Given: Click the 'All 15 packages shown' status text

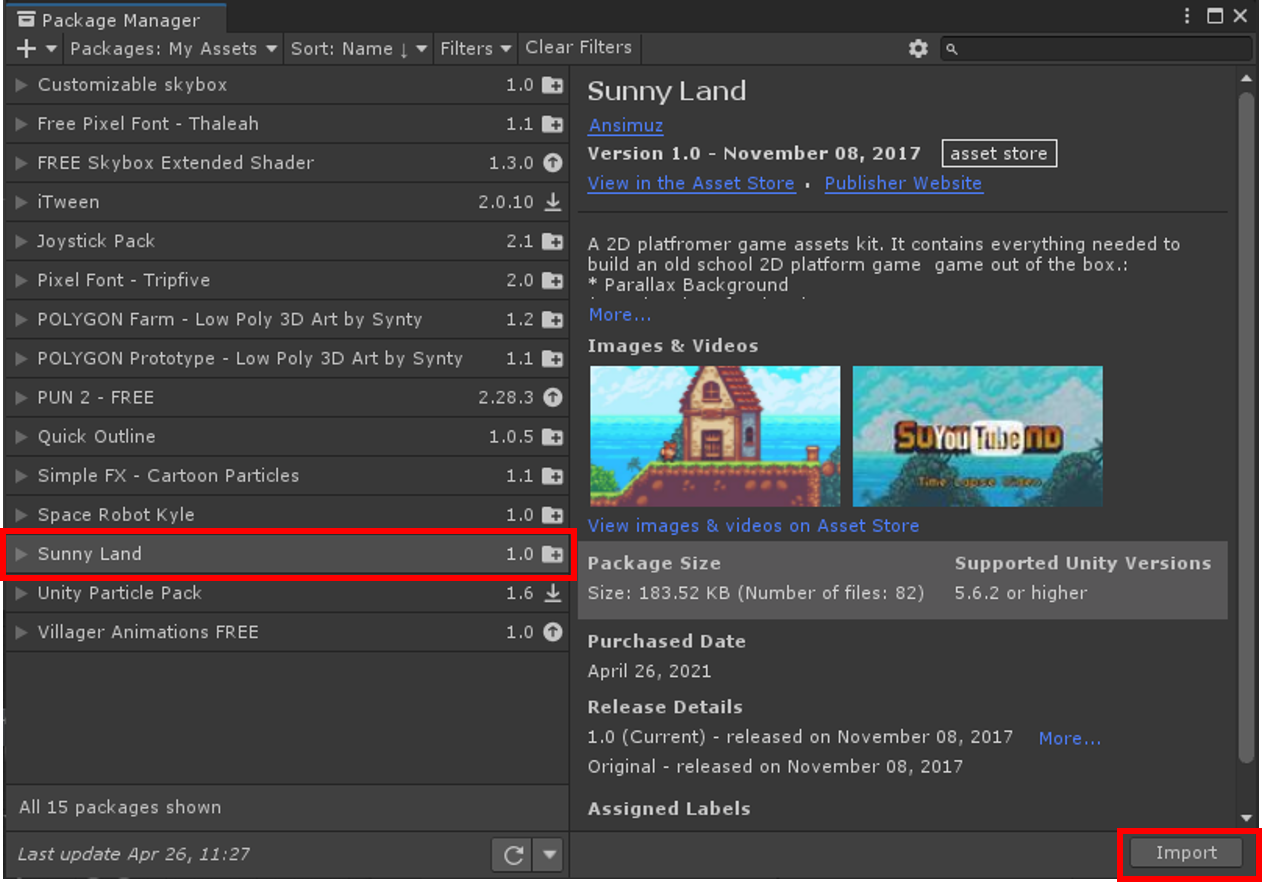Looking at the screenshot, I should 120,807.
